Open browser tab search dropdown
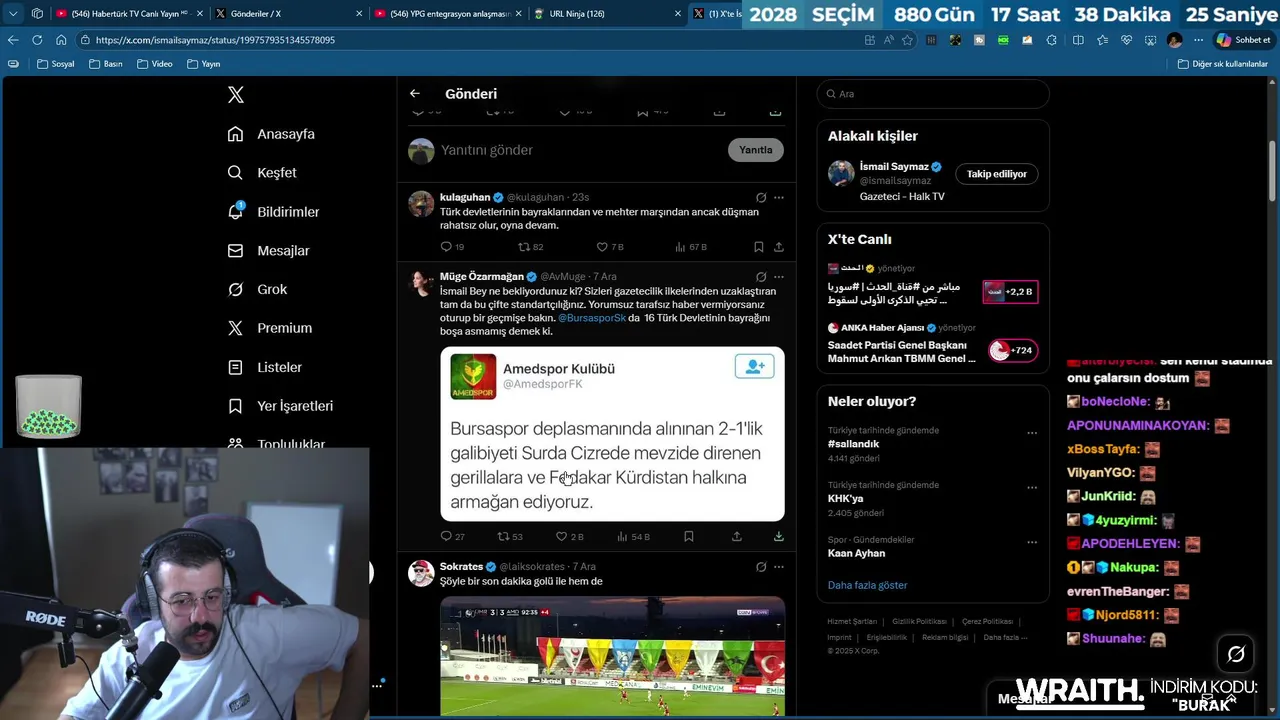This screenshot has width=1280, height=720. (x=13, y=14)
